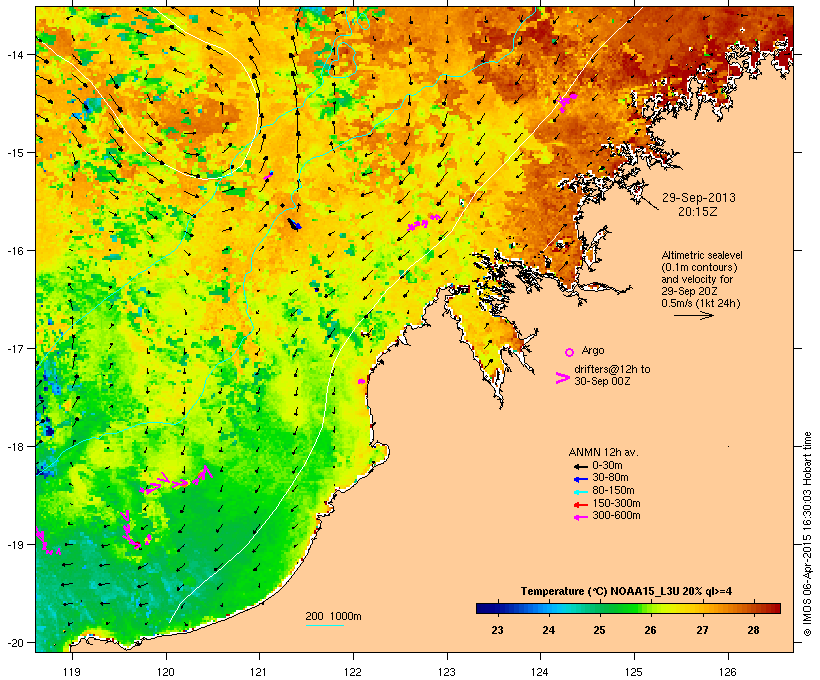Click the longitude axis label 122
The height and width of the screenshot is (680, 820).
pyautogui.click(x=353, y=672)
